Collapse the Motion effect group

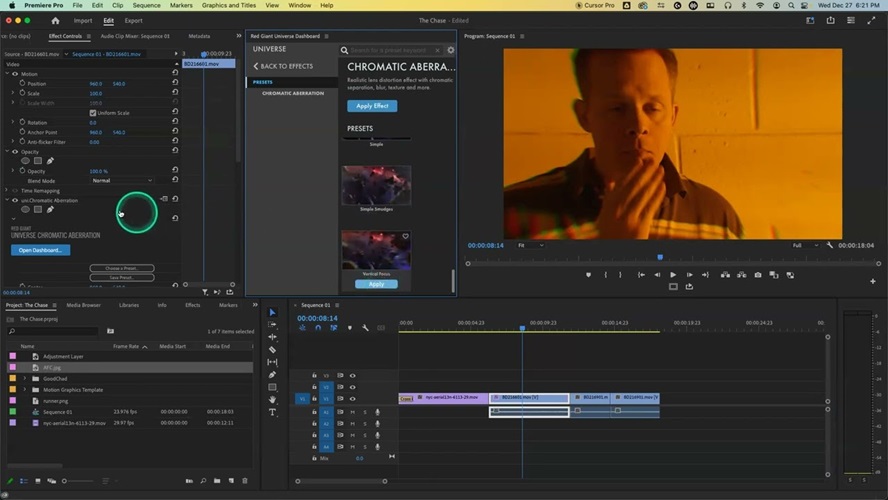[7, 74]
